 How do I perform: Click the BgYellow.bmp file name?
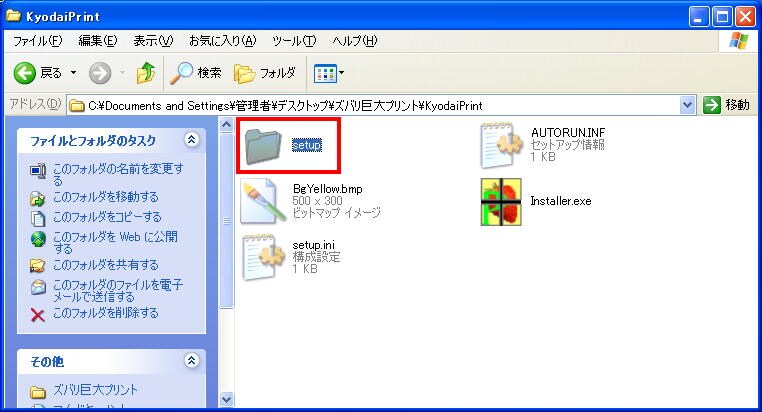pos(328,189)
